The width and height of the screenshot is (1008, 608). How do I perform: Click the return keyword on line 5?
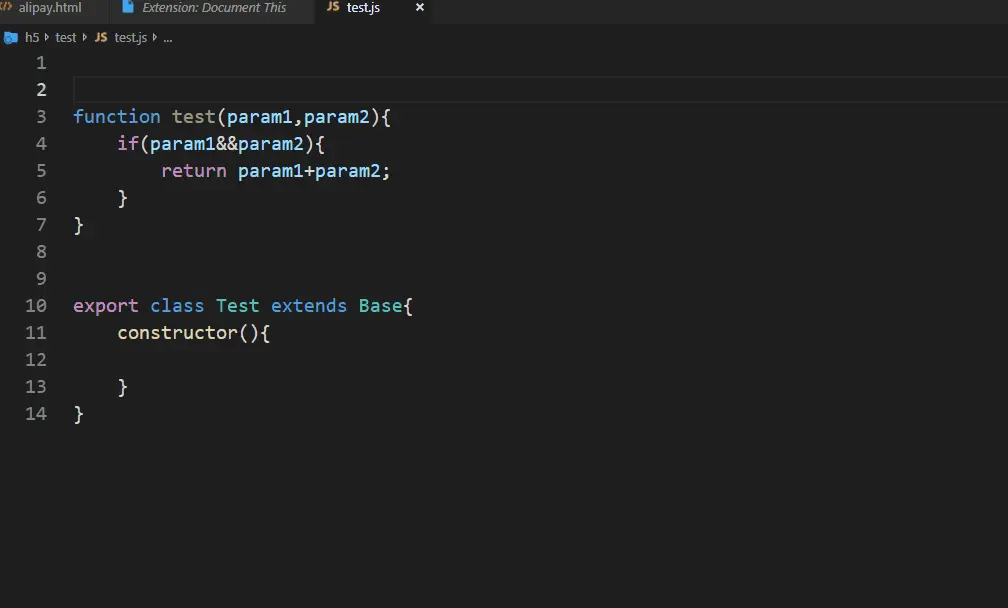(x=193, y=170)
